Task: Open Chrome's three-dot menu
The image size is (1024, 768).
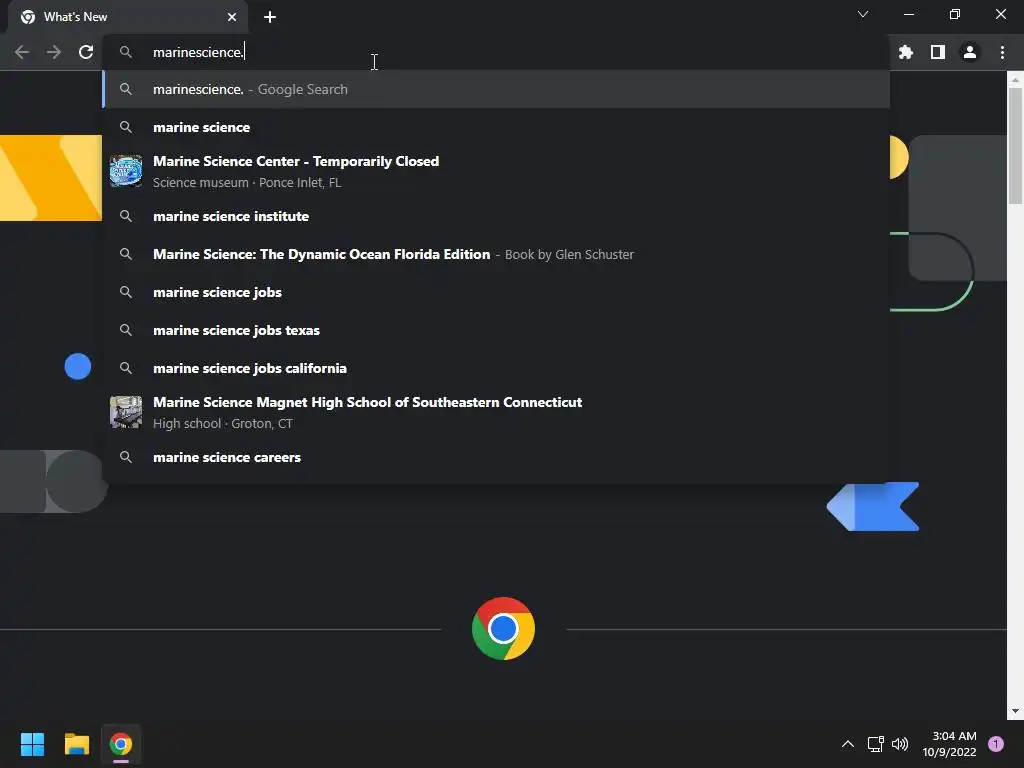Action: 1002,52
